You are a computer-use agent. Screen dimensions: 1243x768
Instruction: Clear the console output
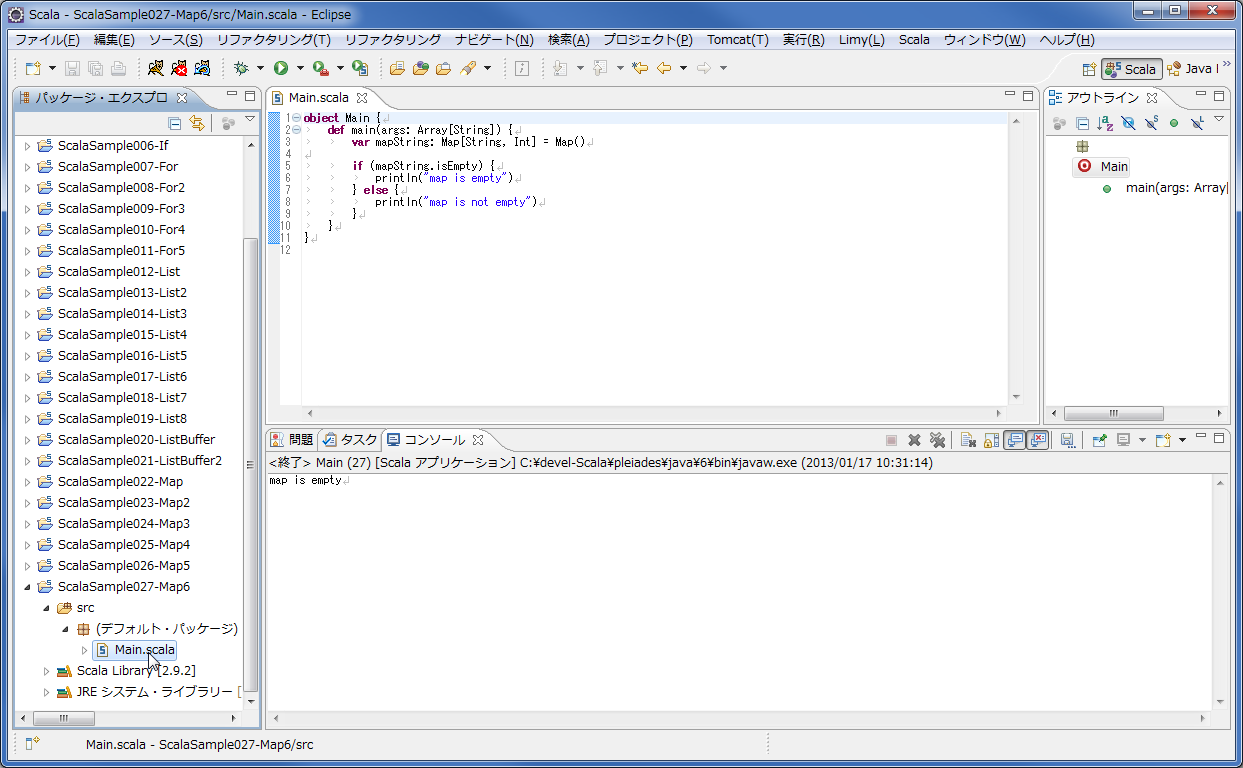(967, 440)
